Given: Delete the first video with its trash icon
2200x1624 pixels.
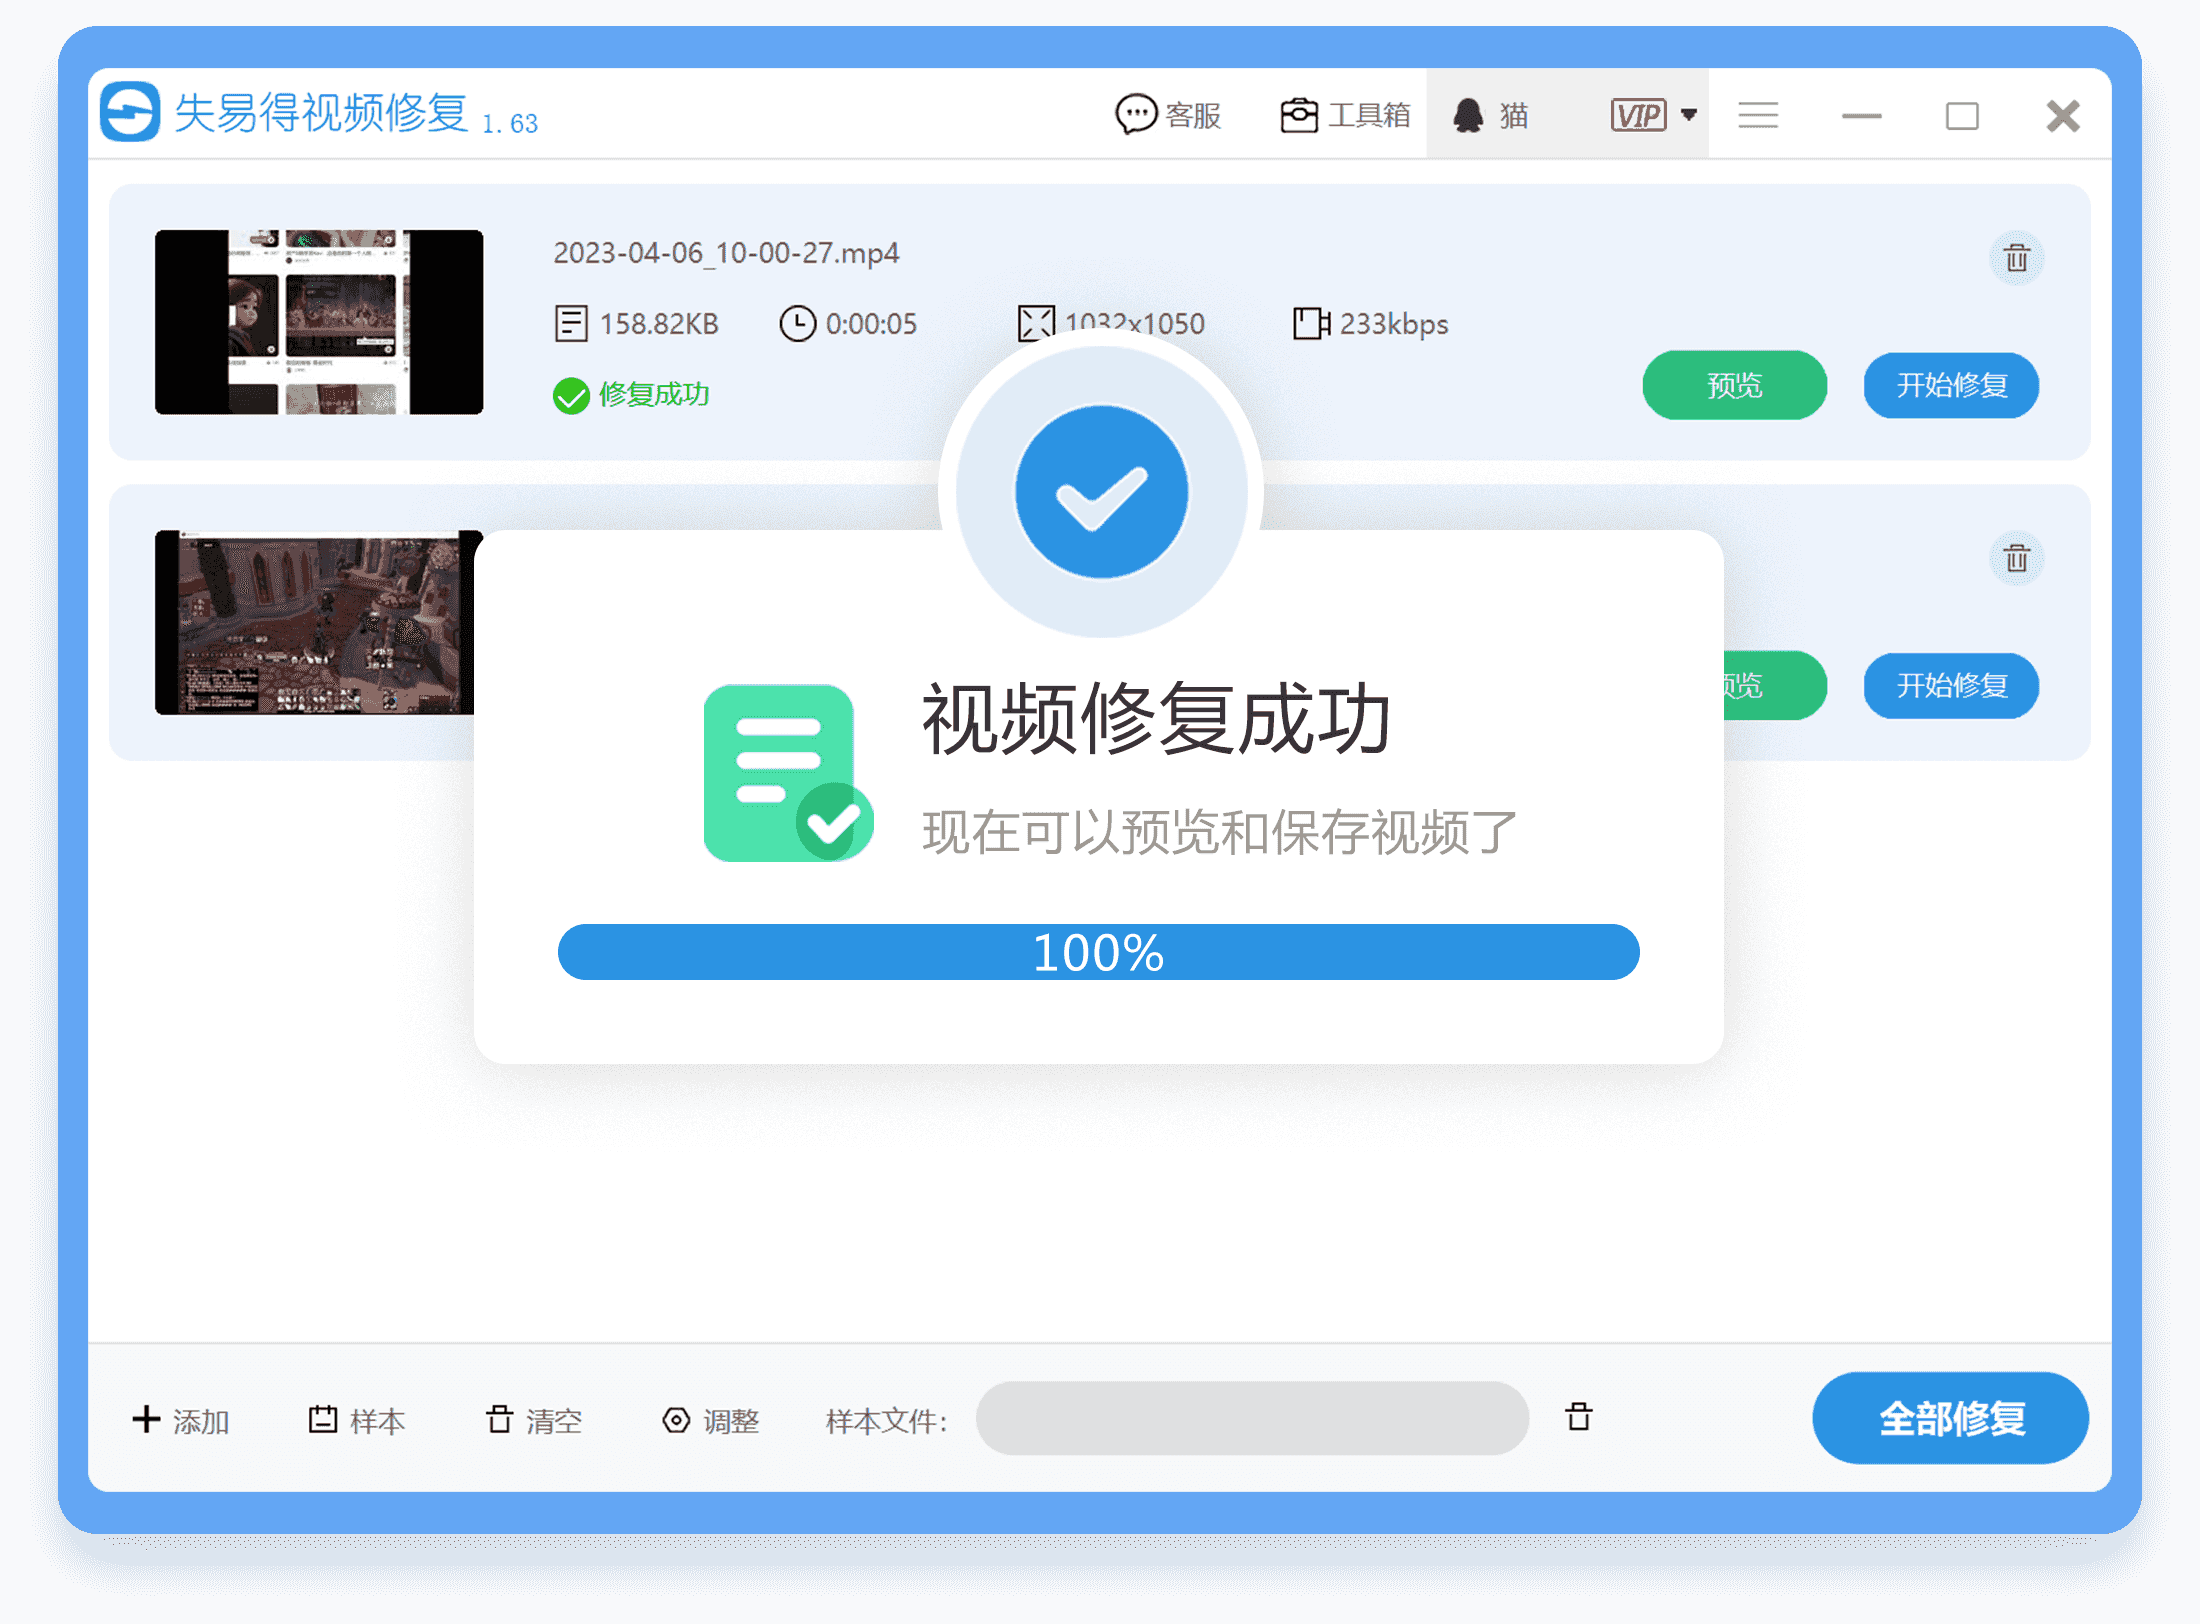Looking at the screenshot, I should click(2016, 259).
